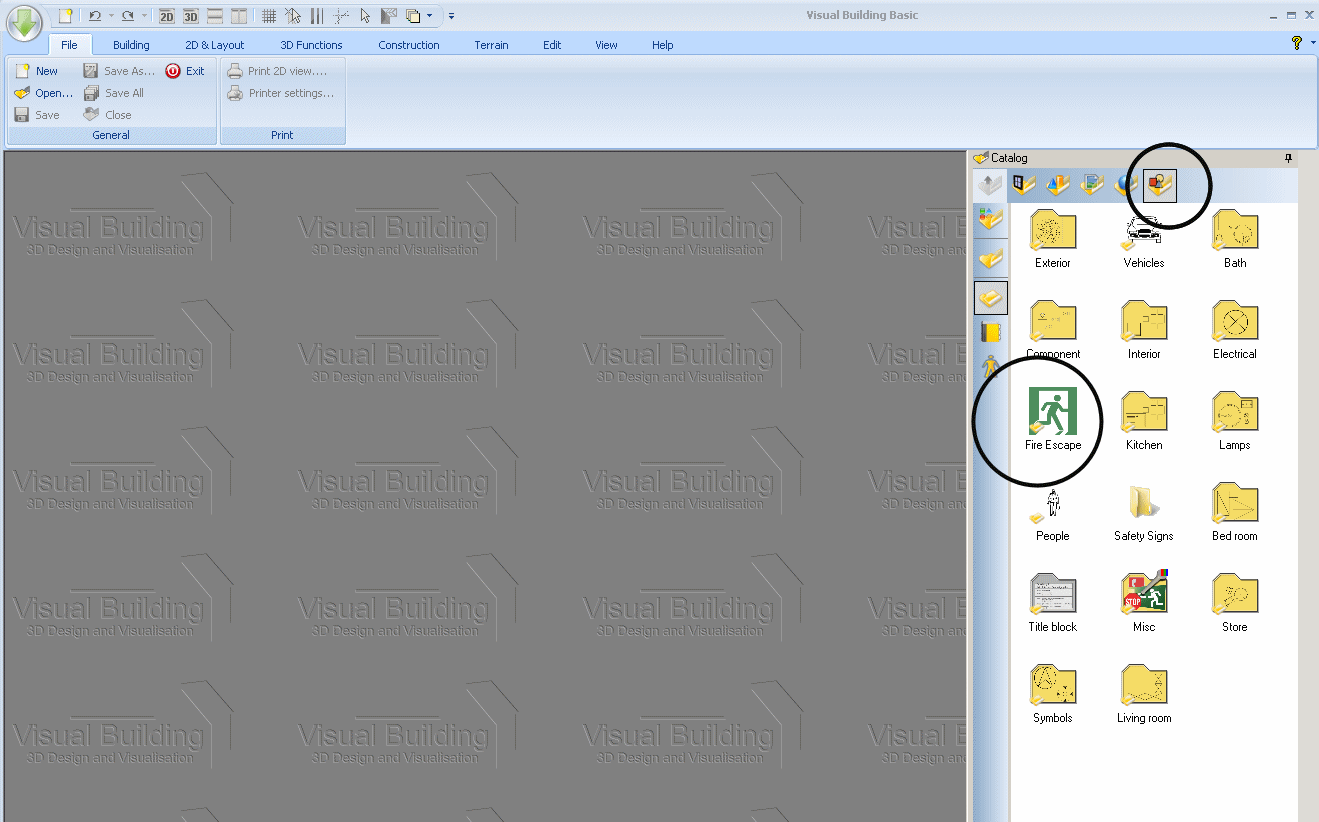The image size is (1319, 822).
Task: Open the 2D & Layout ribbon tab
Action: click(x=215, y=45)
